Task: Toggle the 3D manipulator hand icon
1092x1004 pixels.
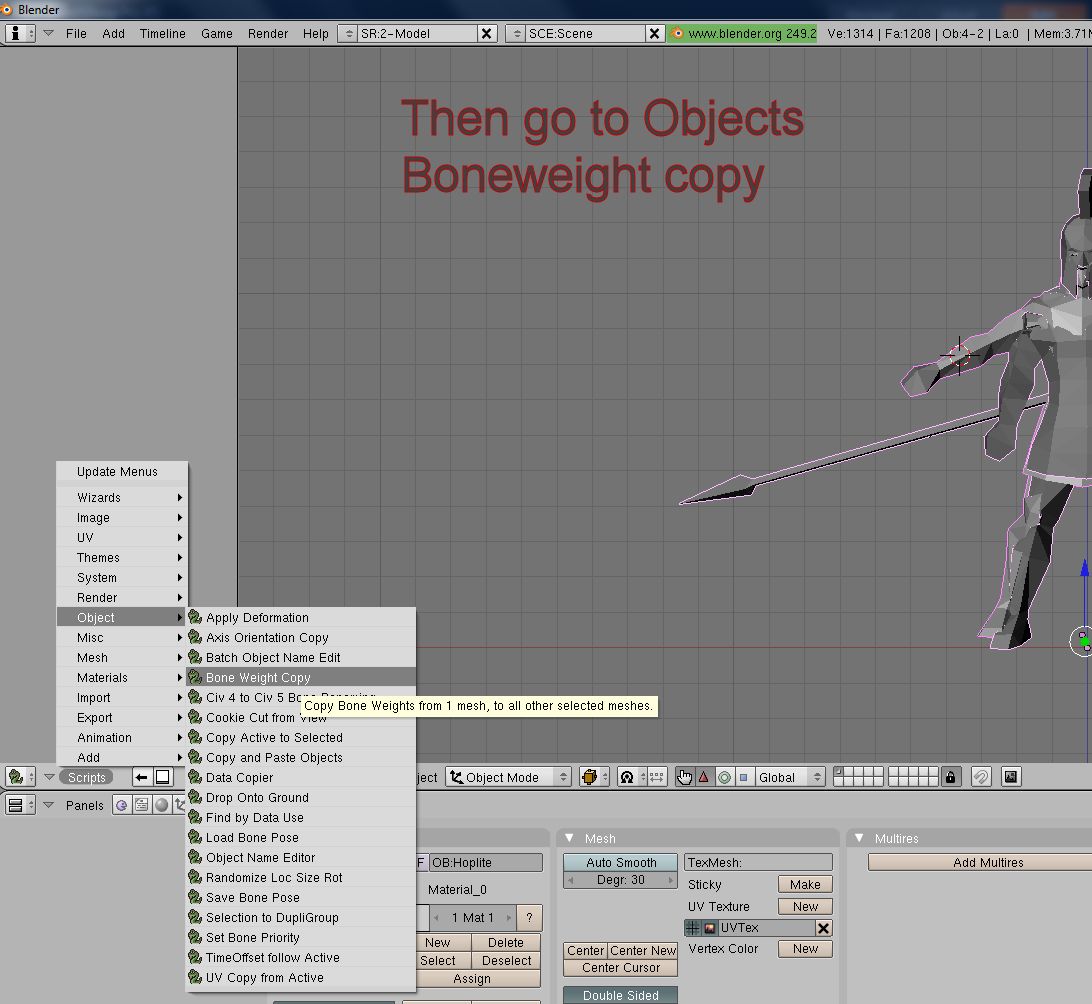Action: (x=685, y=777)
